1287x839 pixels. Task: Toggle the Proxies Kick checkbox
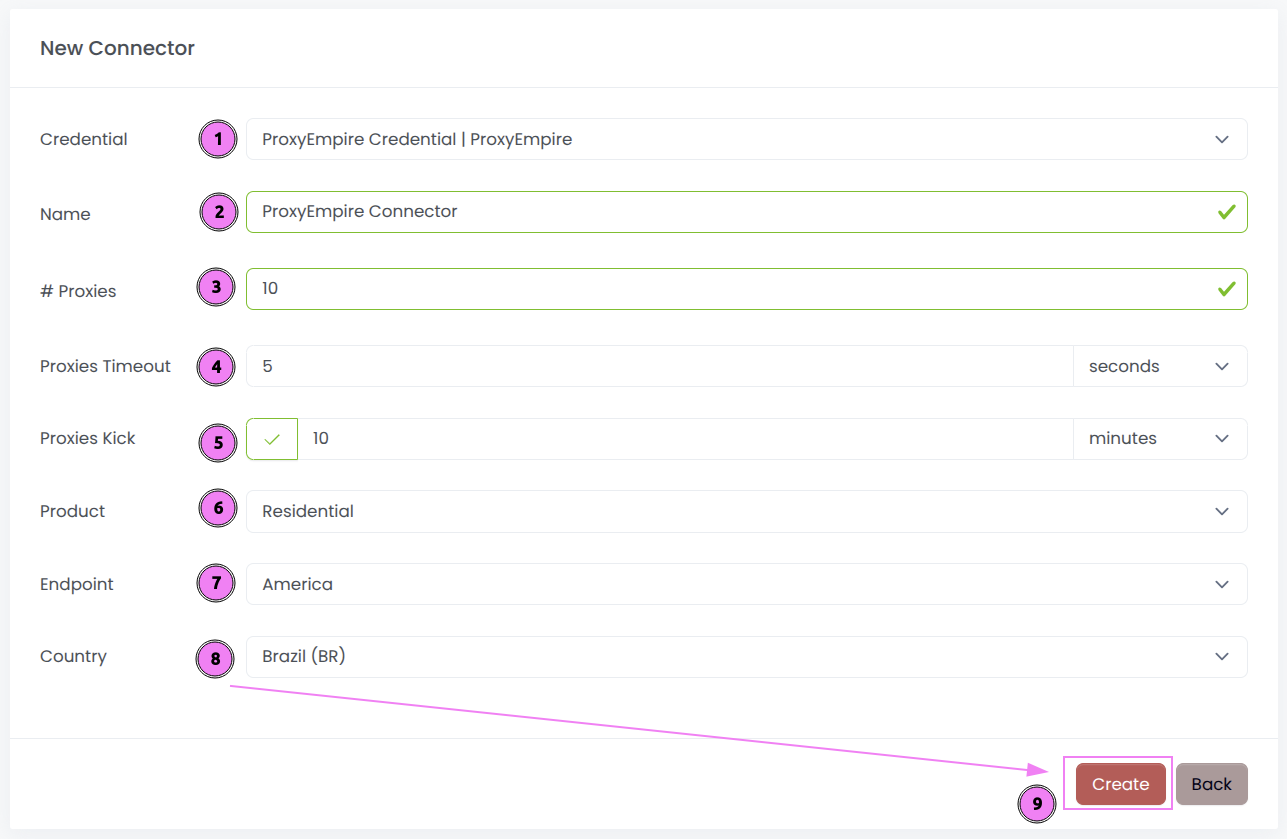(272, 439)
